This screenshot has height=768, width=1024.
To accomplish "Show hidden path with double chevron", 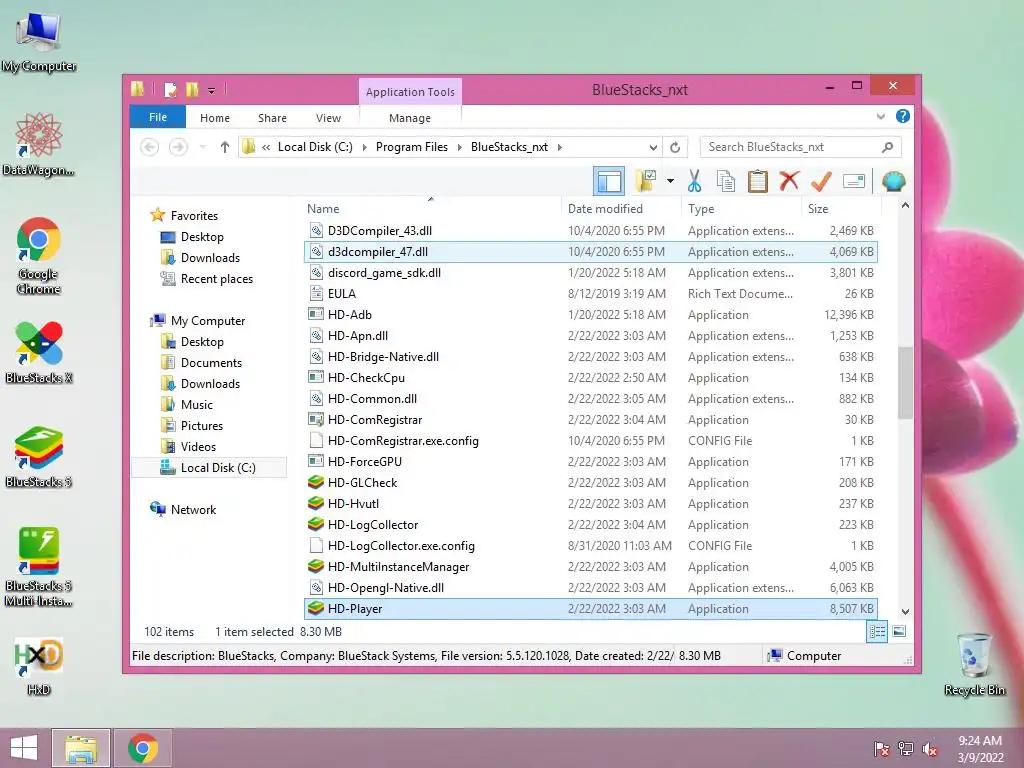I will pos(266,148).
